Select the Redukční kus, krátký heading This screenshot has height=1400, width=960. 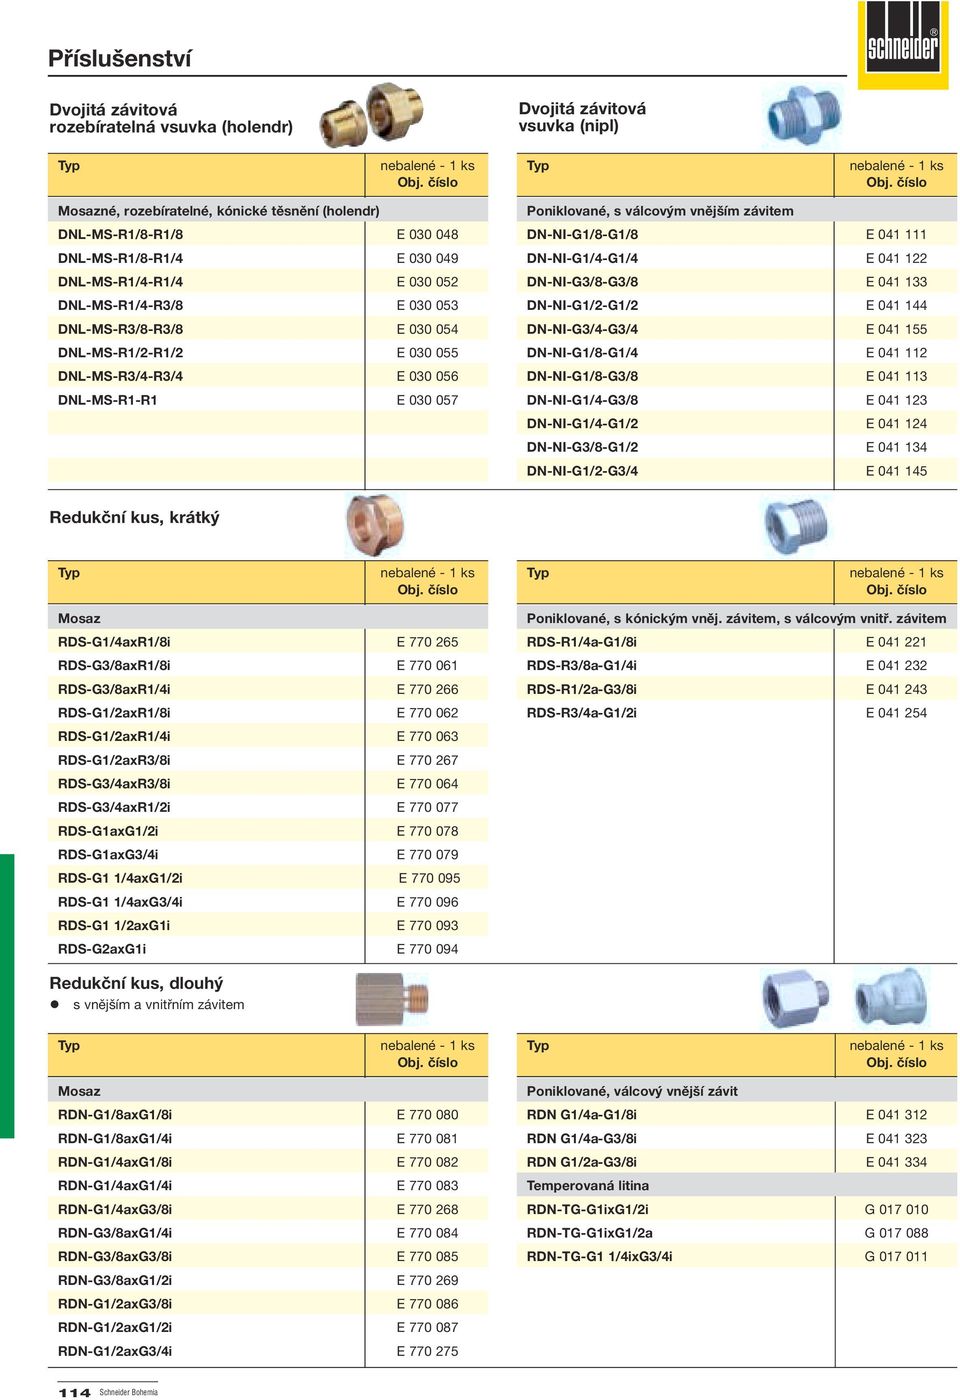click(134, 517)
